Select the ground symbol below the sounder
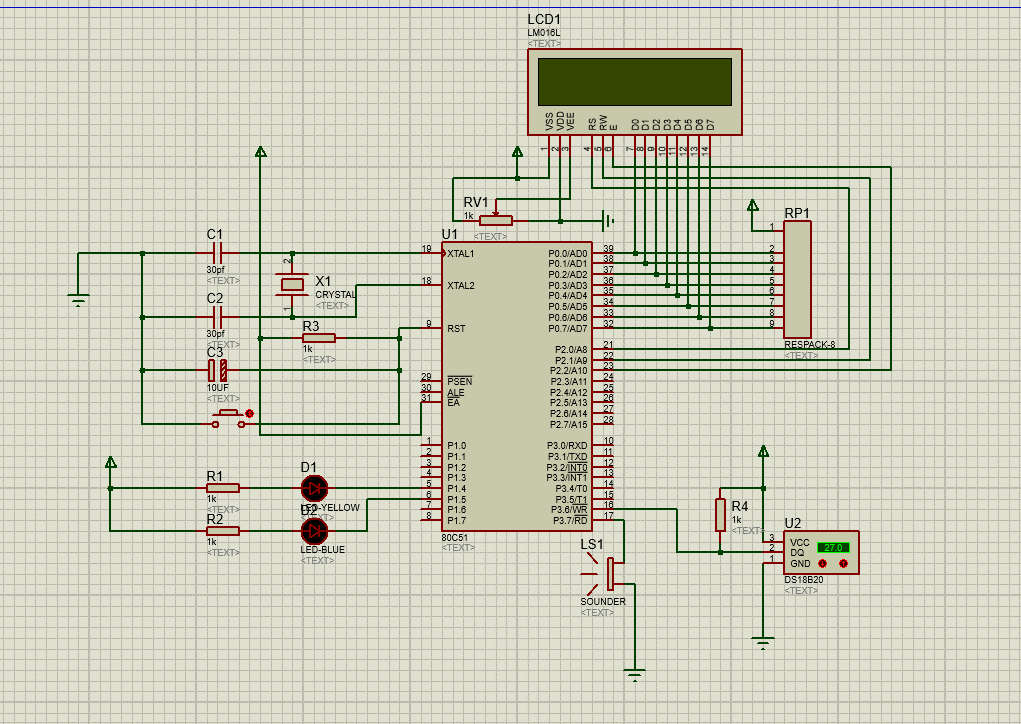This screenshot has width=1021, height=724. [x=634, y=675]
